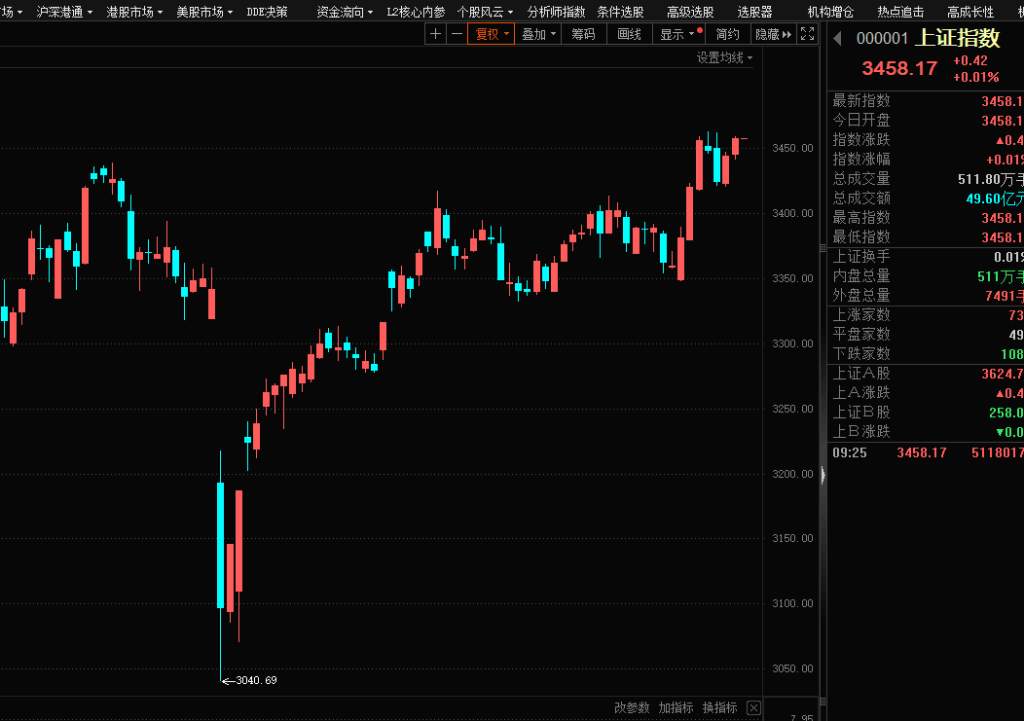This screenshot has height=721, width=1024.
Task: Open the 沪深港通 menu
Action: click(x=64, y=12)
